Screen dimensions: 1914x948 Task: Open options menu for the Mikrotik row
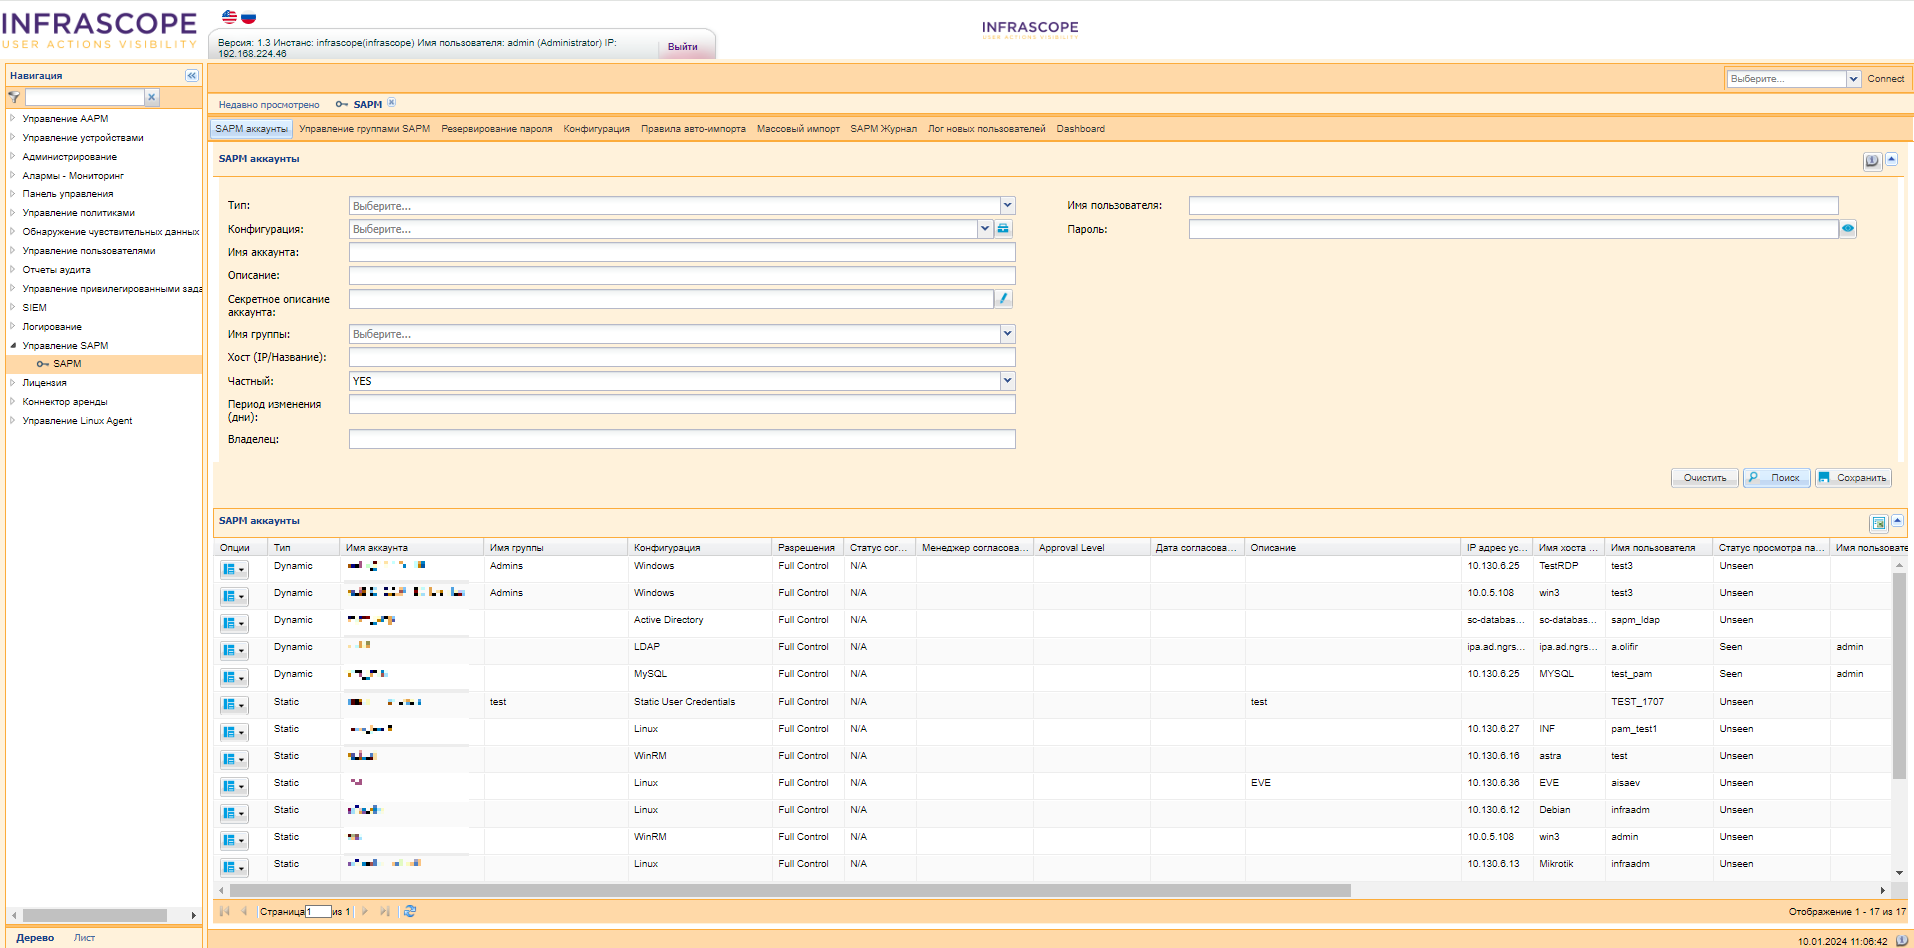coord(233,867)
